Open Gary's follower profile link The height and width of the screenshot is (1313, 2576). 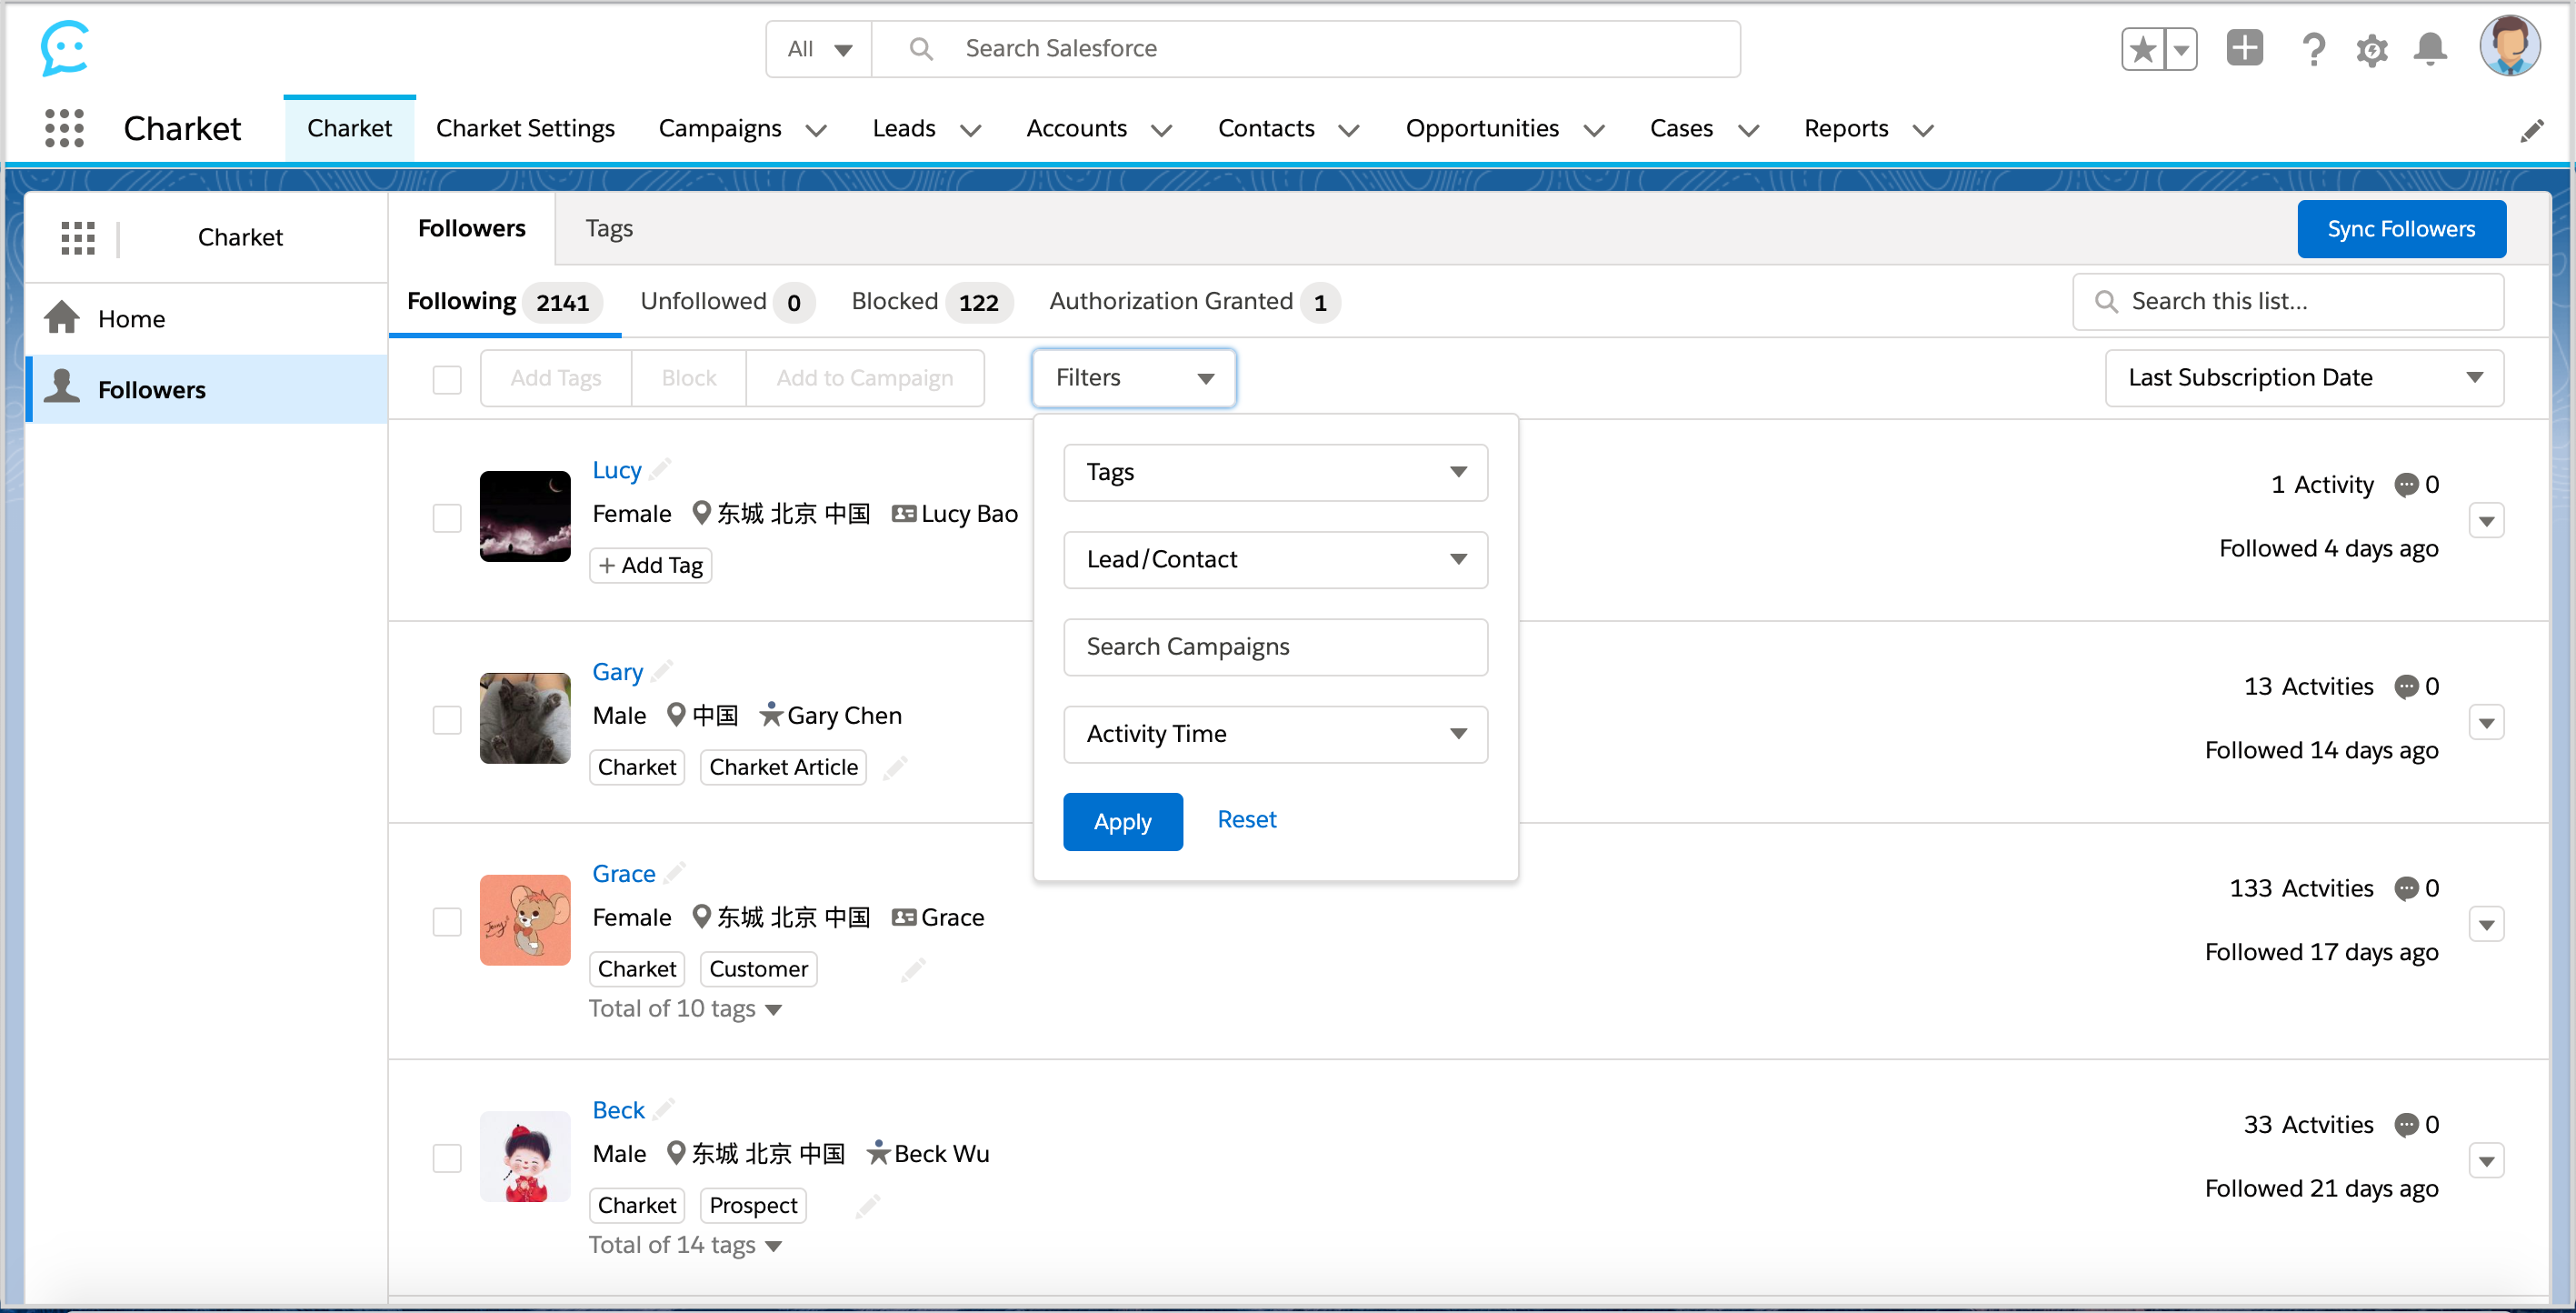[x=617, y=671]
